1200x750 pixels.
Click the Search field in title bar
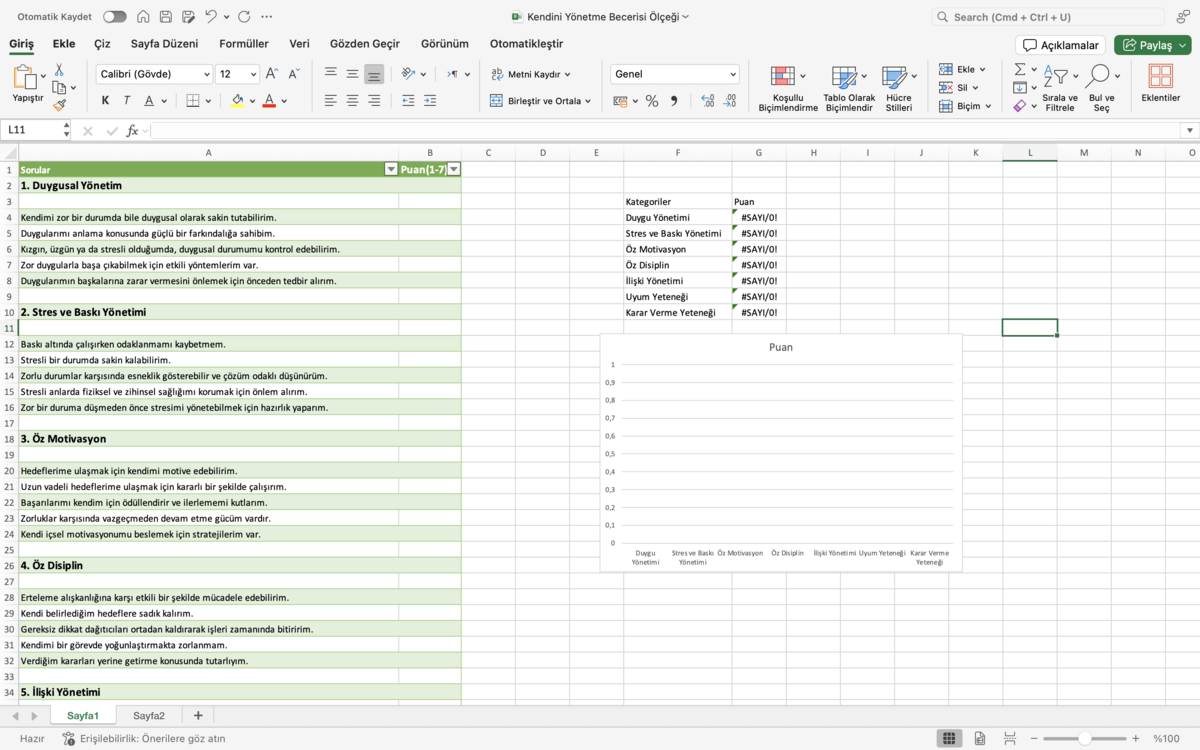pos(1048,17)
